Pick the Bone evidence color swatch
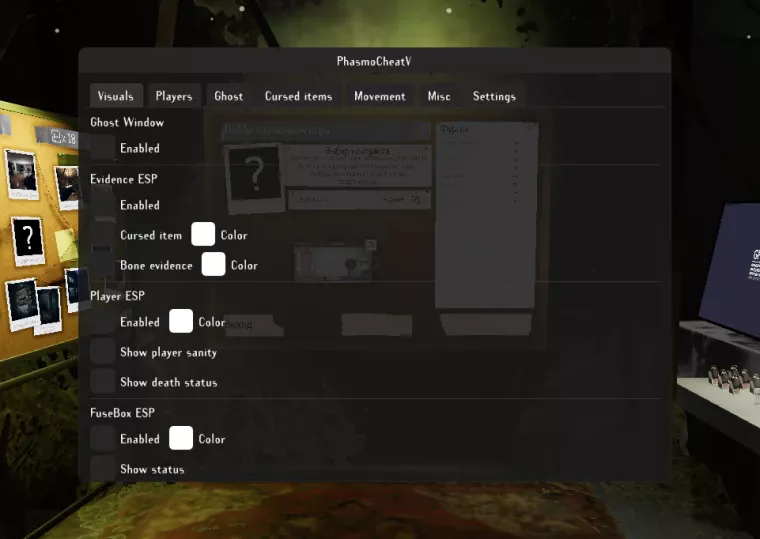 coord(213,265)
